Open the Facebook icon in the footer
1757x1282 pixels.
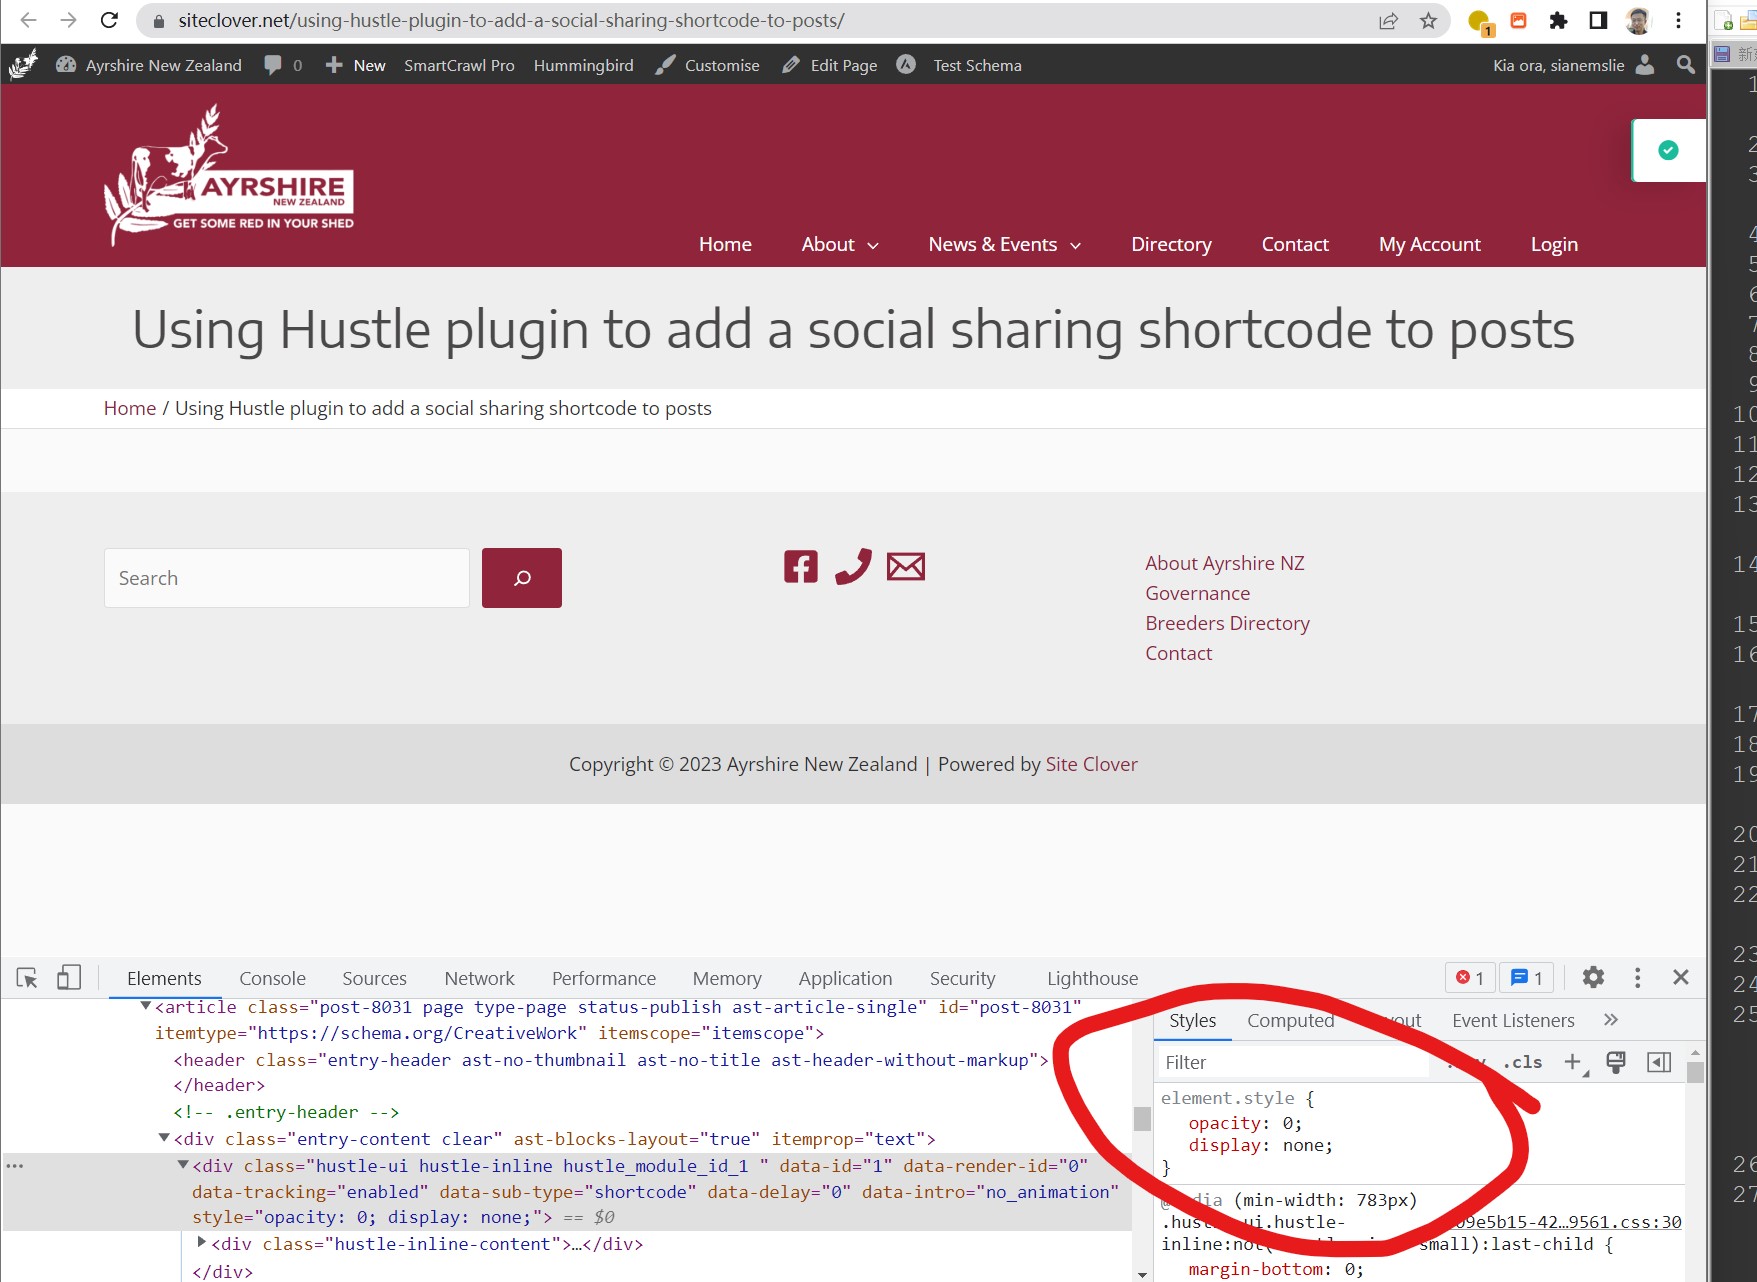point(801,566)
